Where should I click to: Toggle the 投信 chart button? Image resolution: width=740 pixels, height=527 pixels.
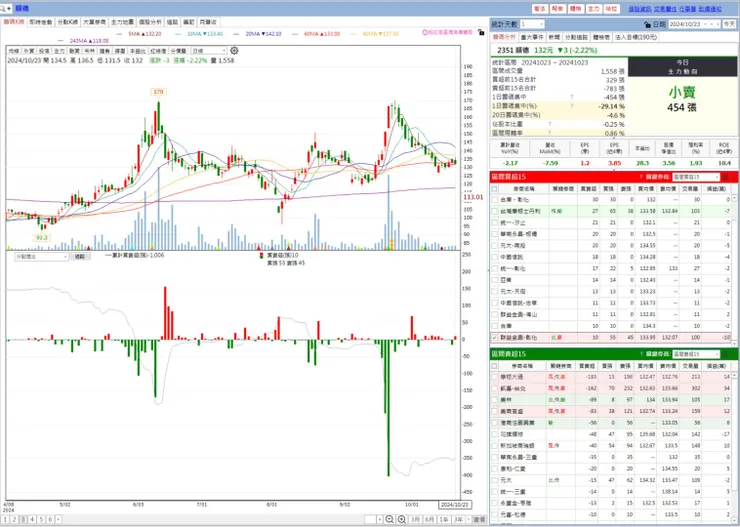click(x=44, y=51)
